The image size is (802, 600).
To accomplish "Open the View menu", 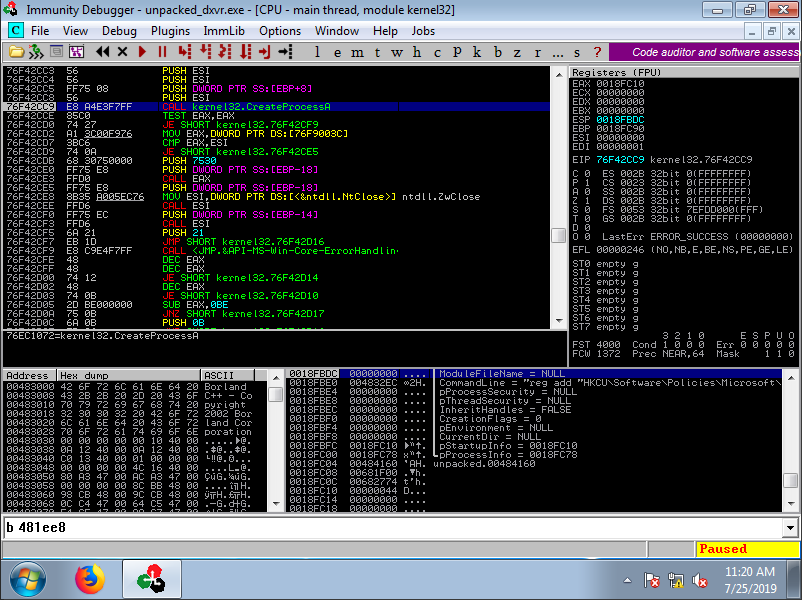I will pyautogui.click(x=75, y=31).
